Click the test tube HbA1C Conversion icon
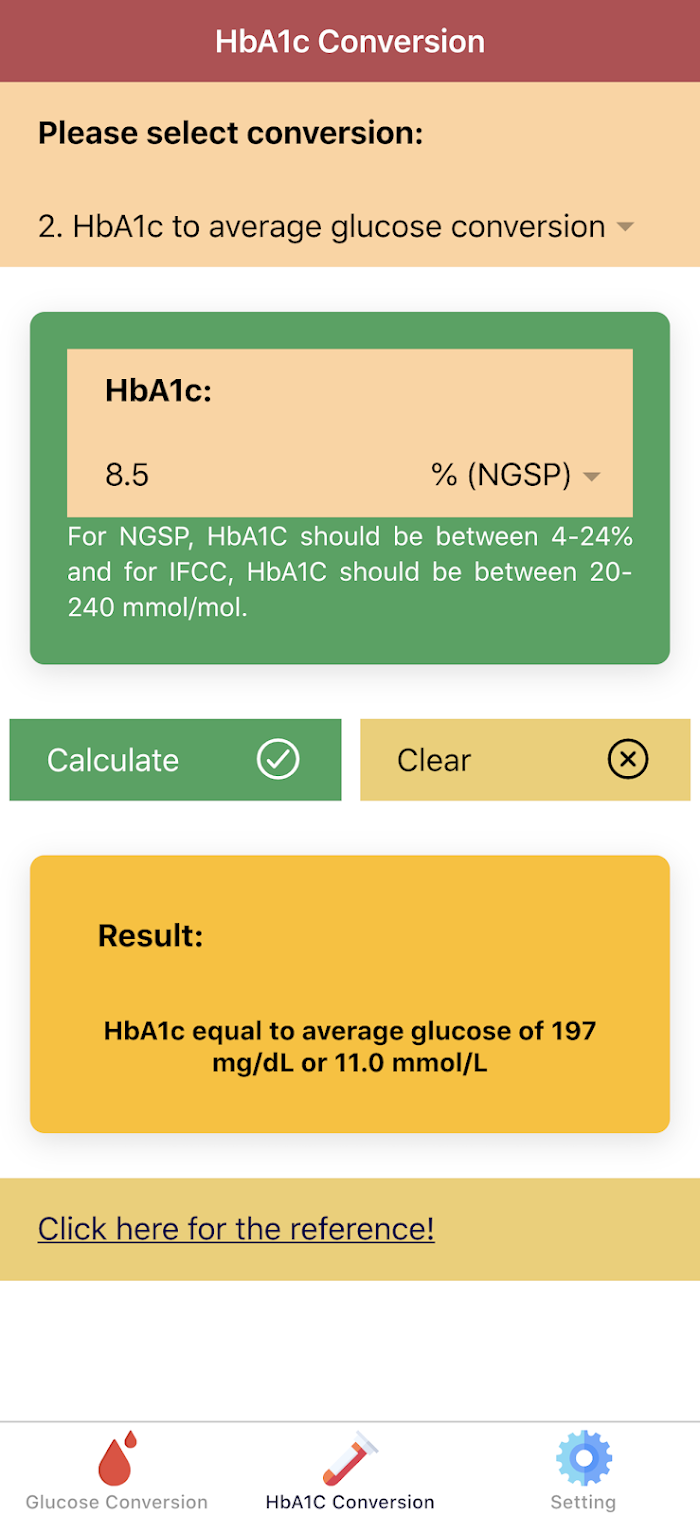700x1516 pixels. (x=350, y=1458)
